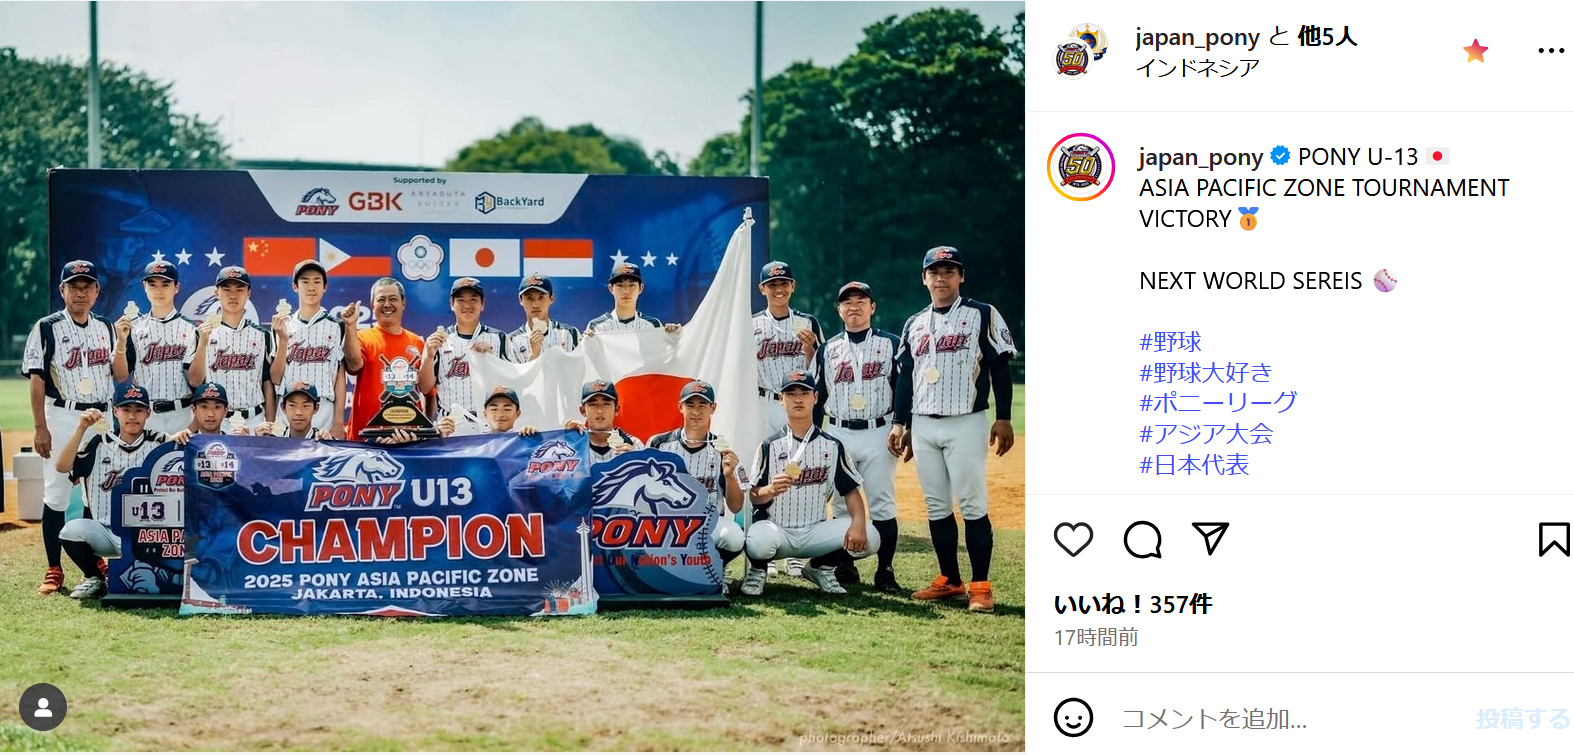Open the japan_pony story ring avatar
The height and width of the screenshot is (755, 1574).
(1081, 167)
